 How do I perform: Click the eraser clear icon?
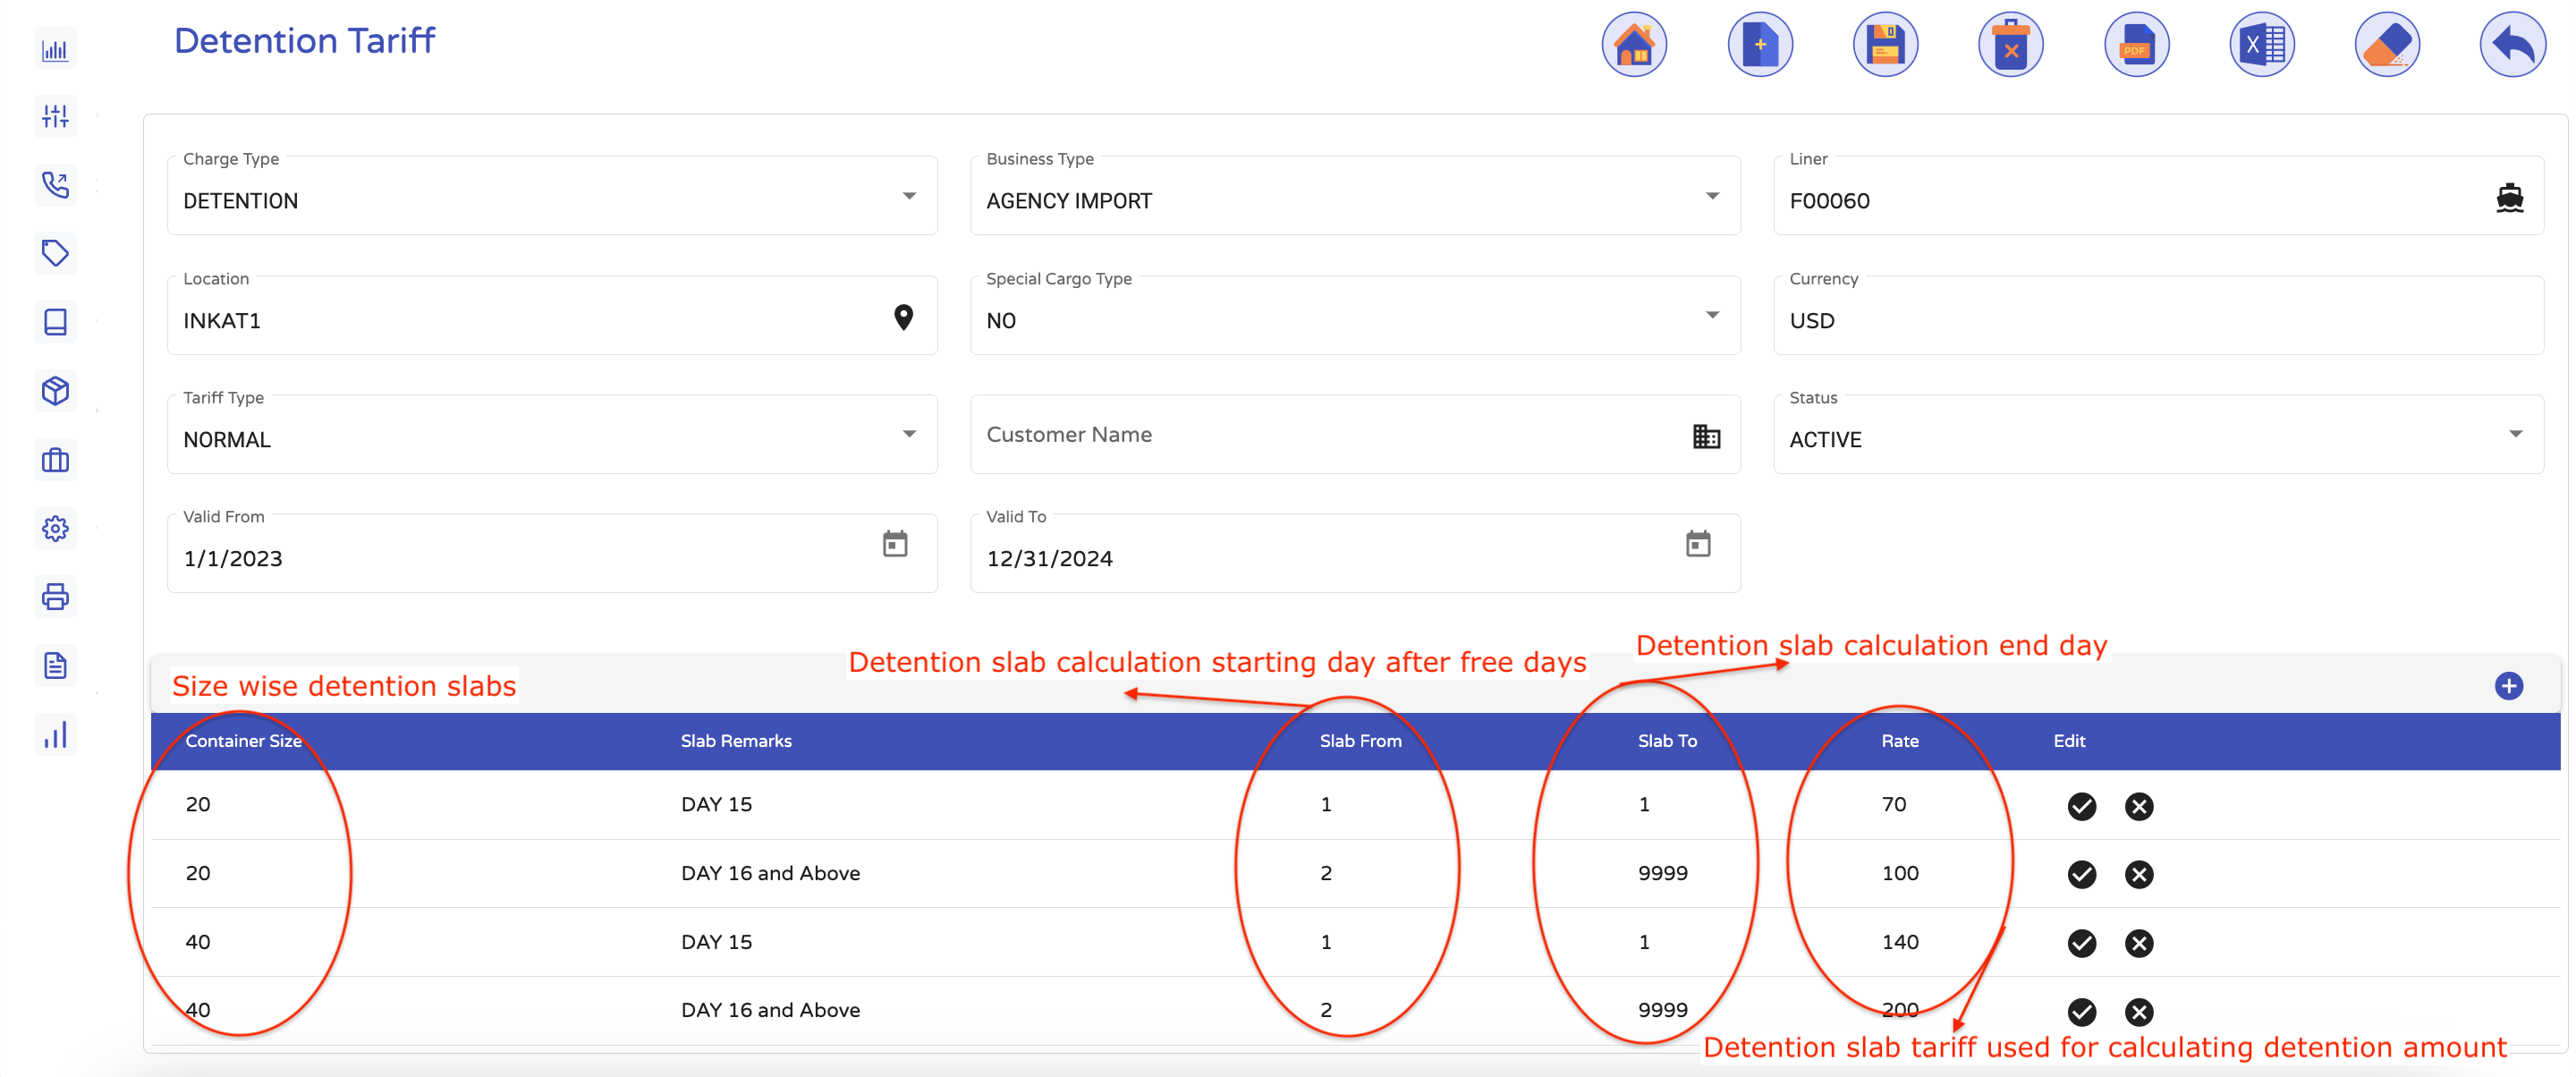coord(2386,45)
